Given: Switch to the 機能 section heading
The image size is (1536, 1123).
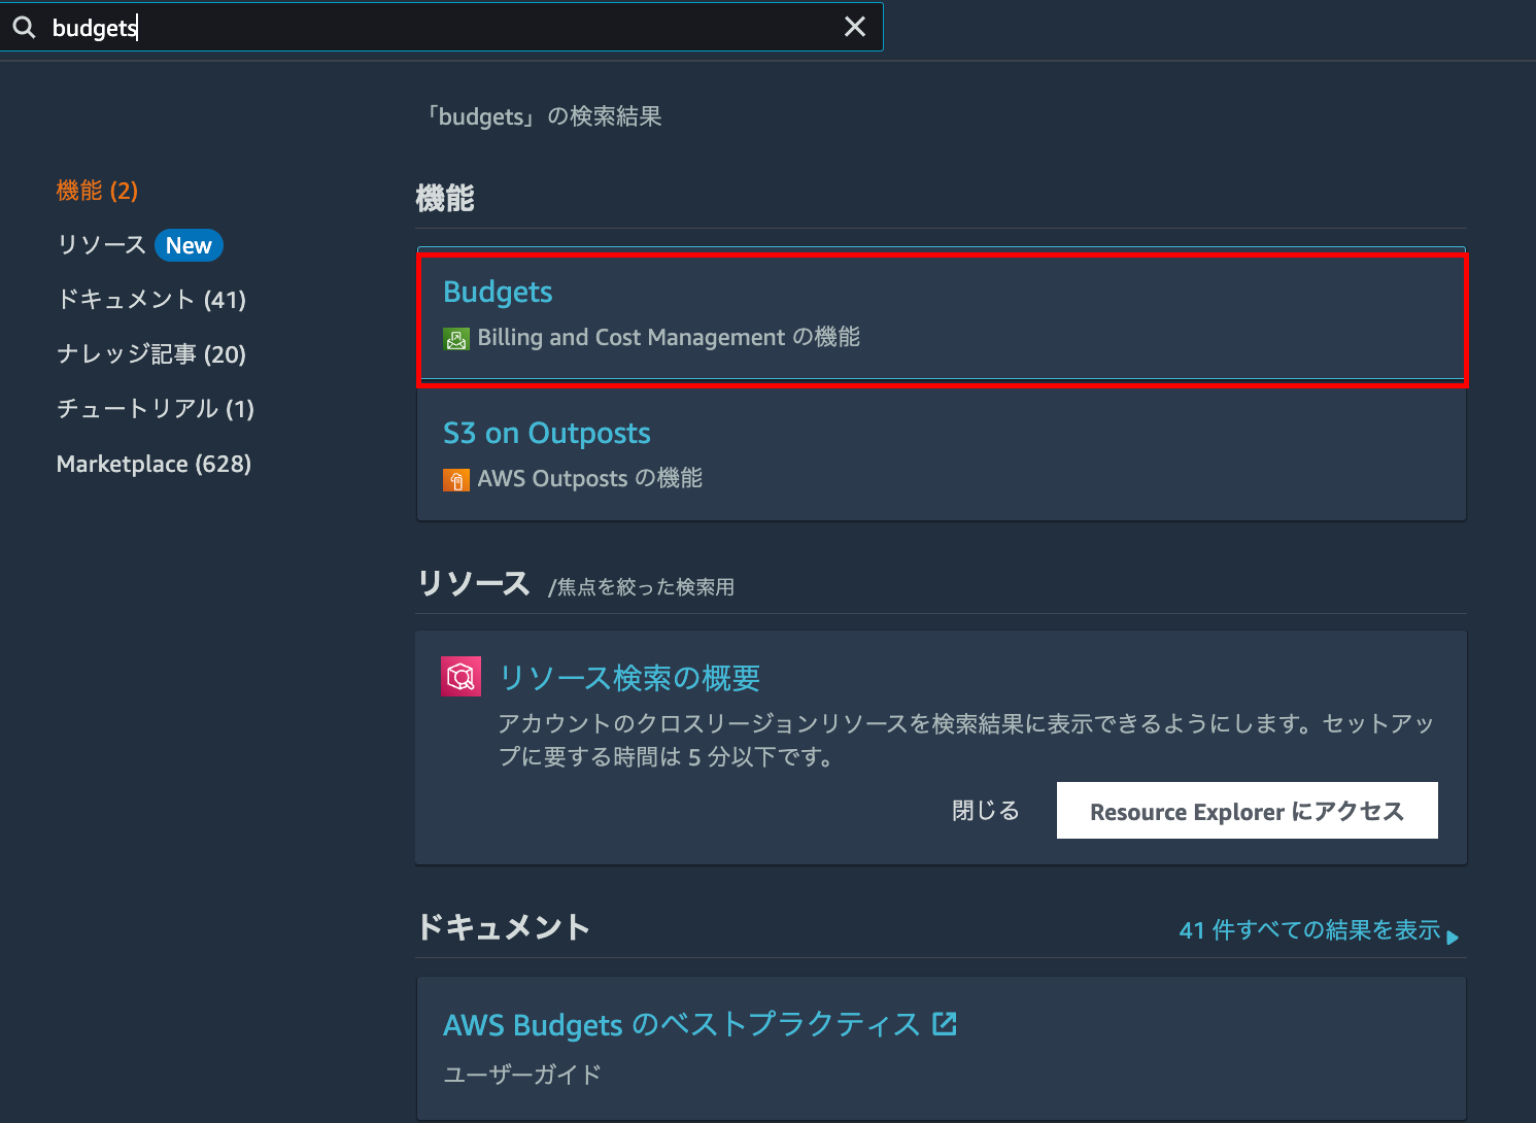Looking at the screenshot, I should [x=446, y=198].
